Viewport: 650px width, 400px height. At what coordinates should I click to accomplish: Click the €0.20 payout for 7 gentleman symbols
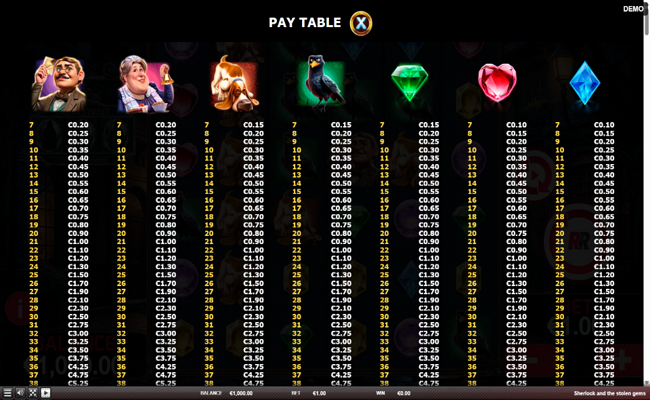(x=78, y=125)
